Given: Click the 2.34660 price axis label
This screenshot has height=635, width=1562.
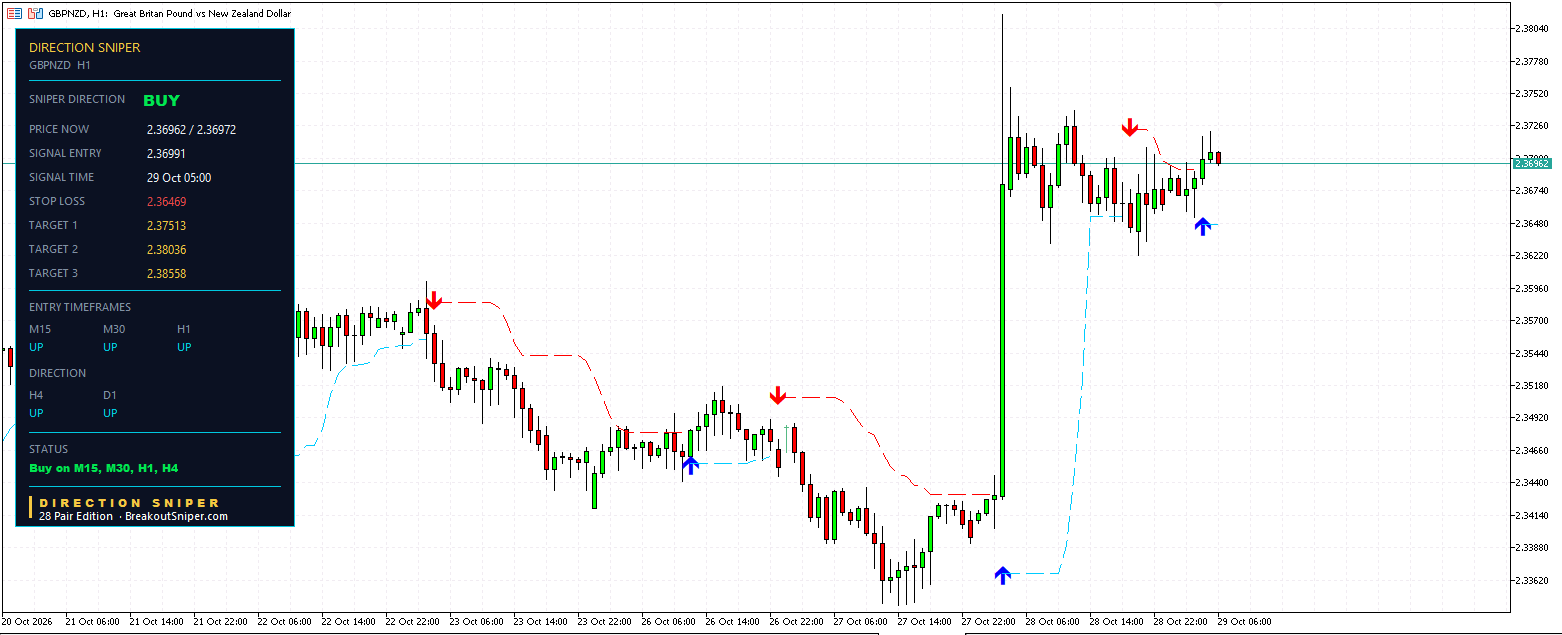Looking at the screenshot, I should 1533,450.
